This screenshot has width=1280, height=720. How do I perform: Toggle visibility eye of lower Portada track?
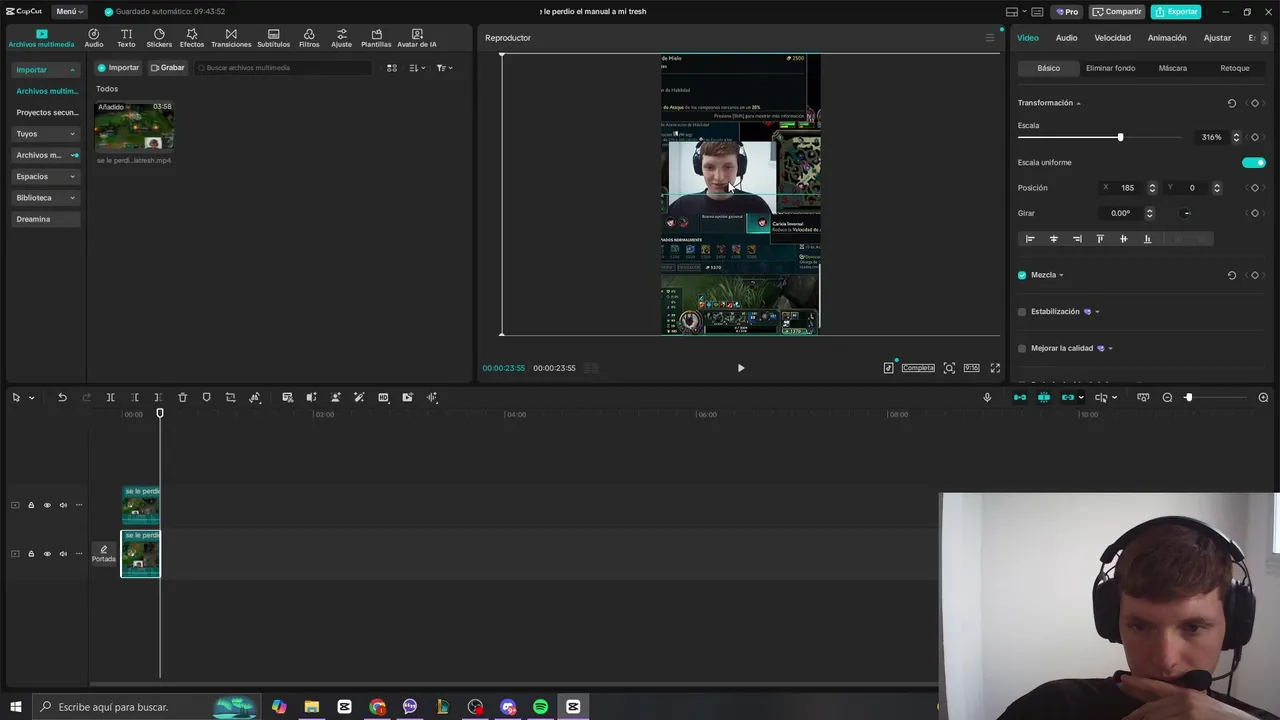(46, 554)
